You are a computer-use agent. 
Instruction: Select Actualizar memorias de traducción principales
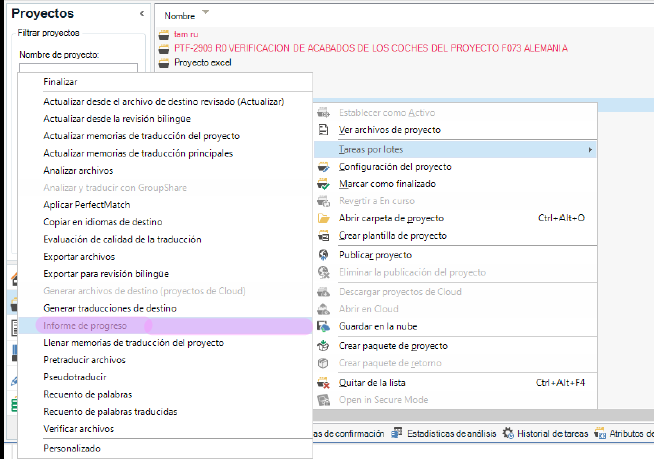[x=165, y=154]
